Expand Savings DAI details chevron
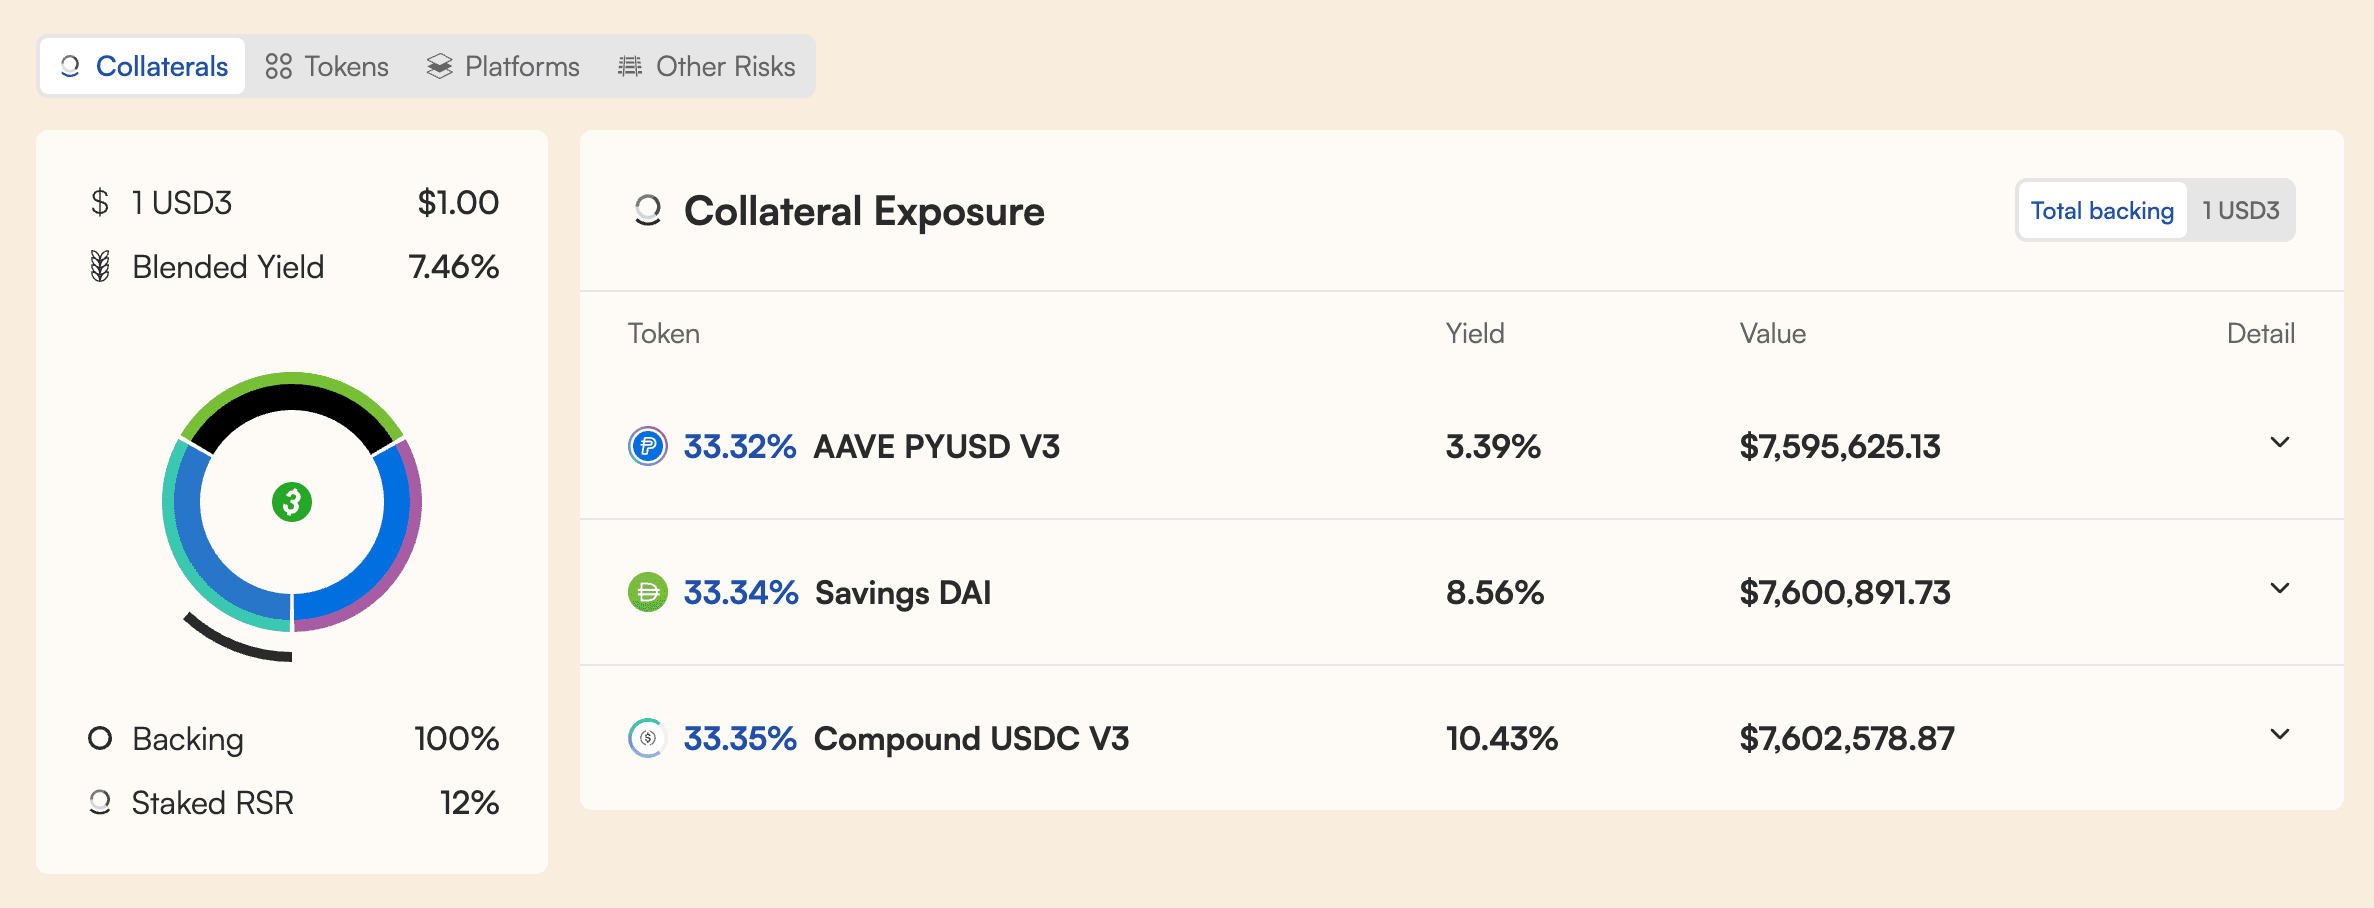The image size is (2374, 908). (x=2279, y=589)
